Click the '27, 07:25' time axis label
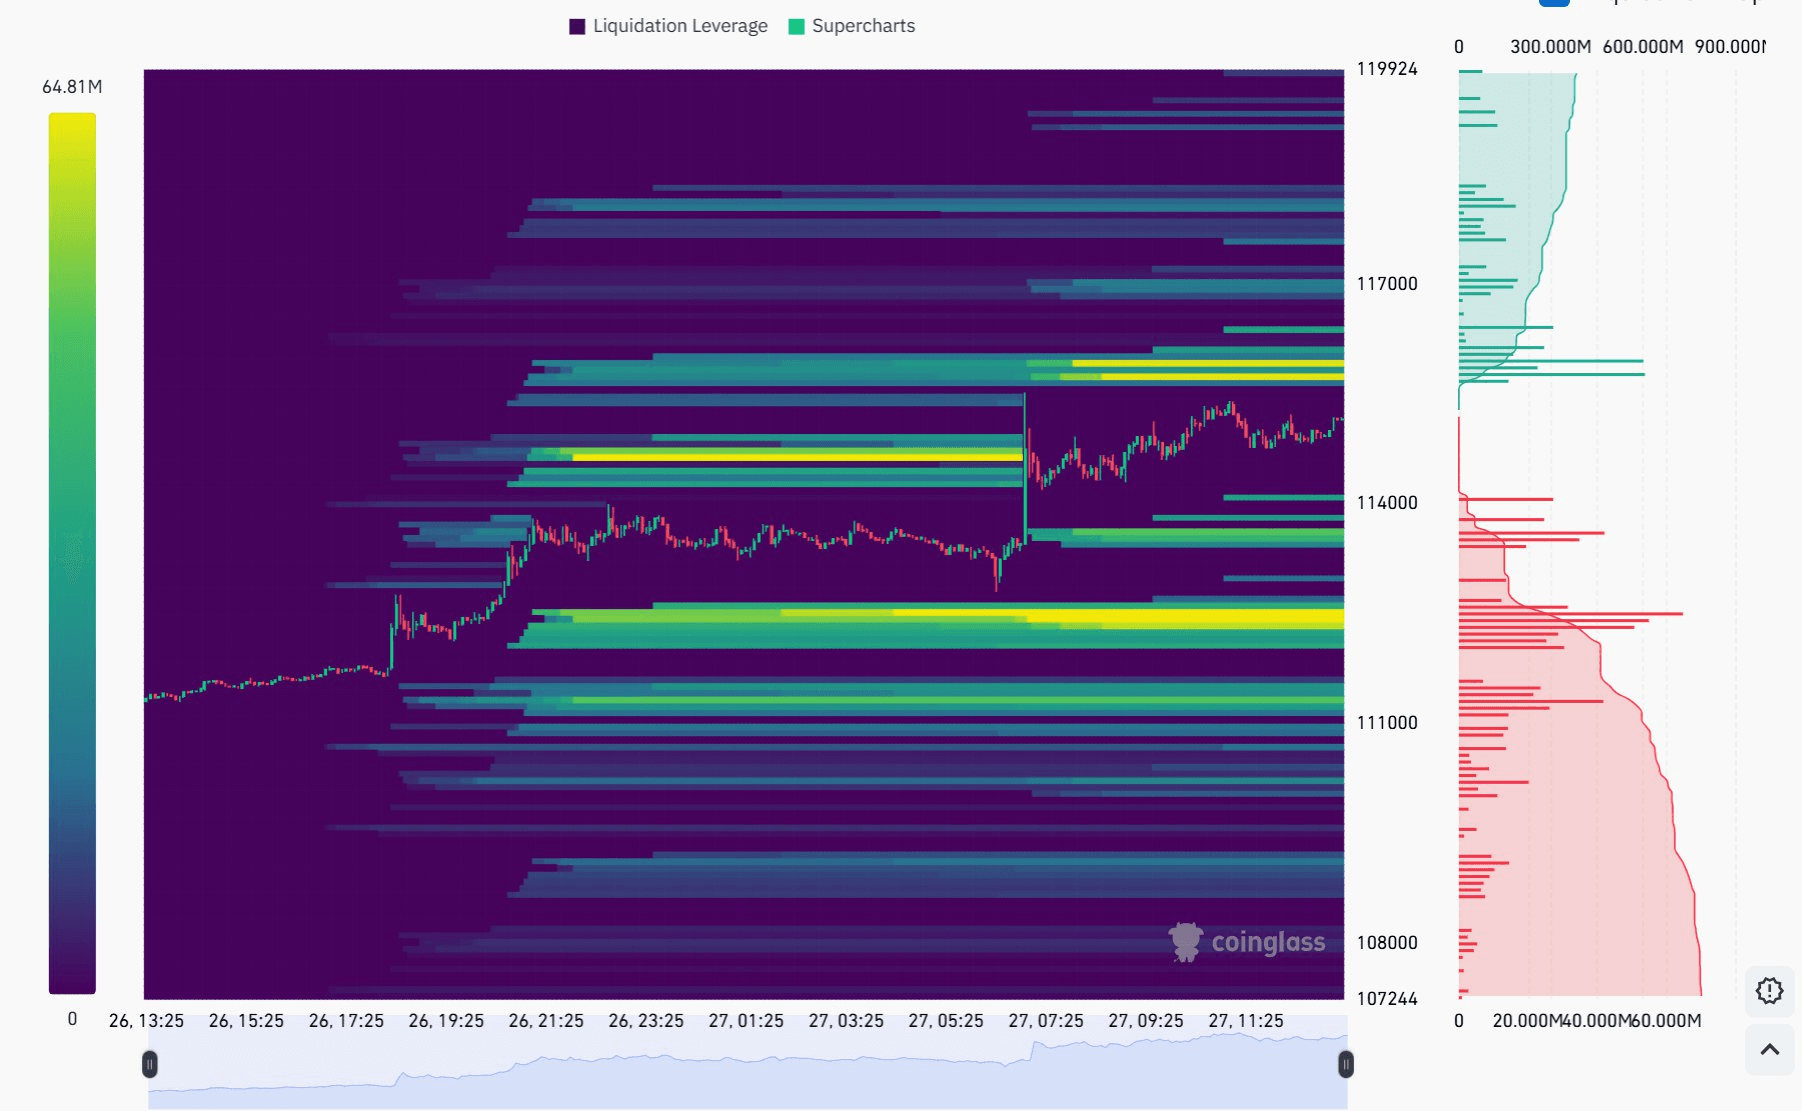1802x1111 pixels. click(x=1045, y=1021)
